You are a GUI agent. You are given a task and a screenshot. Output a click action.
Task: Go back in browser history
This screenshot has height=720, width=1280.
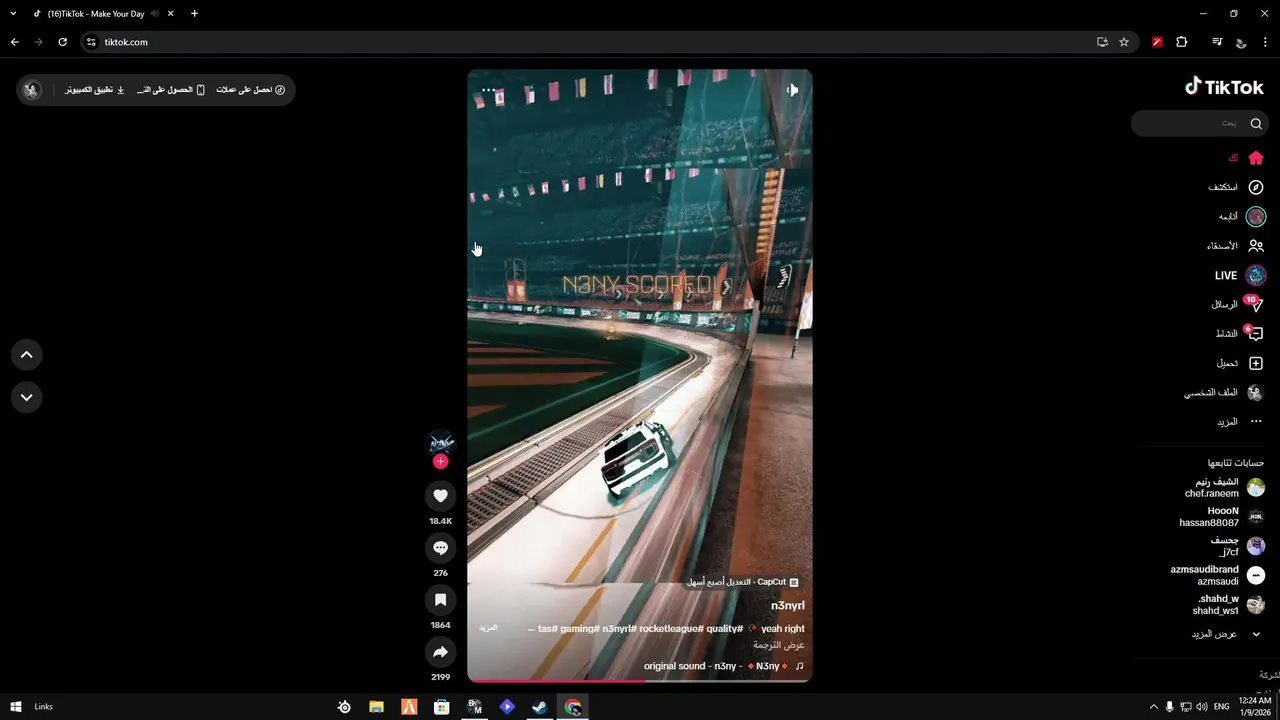(x=15, y=42)
